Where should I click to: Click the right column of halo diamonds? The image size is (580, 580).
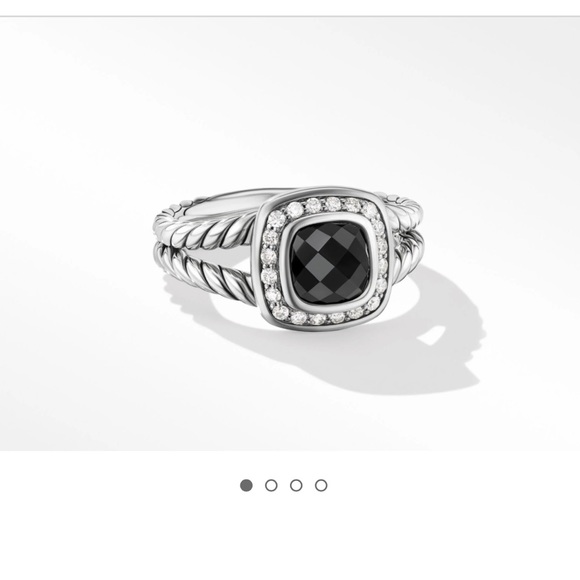tap(381, 259)
